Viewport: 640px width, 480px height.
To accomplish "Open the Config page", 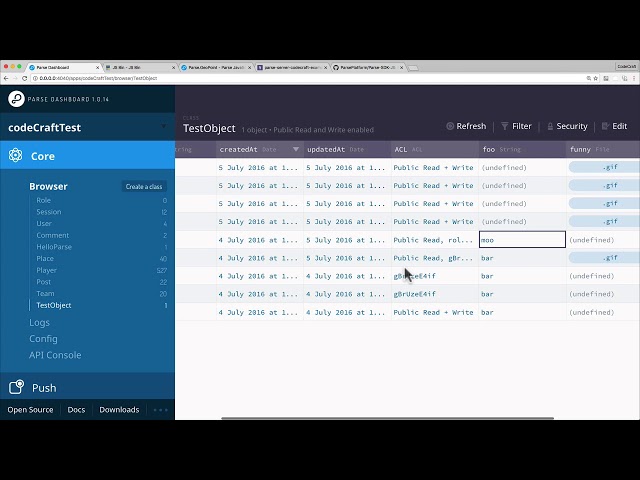I will click(43, 339).
